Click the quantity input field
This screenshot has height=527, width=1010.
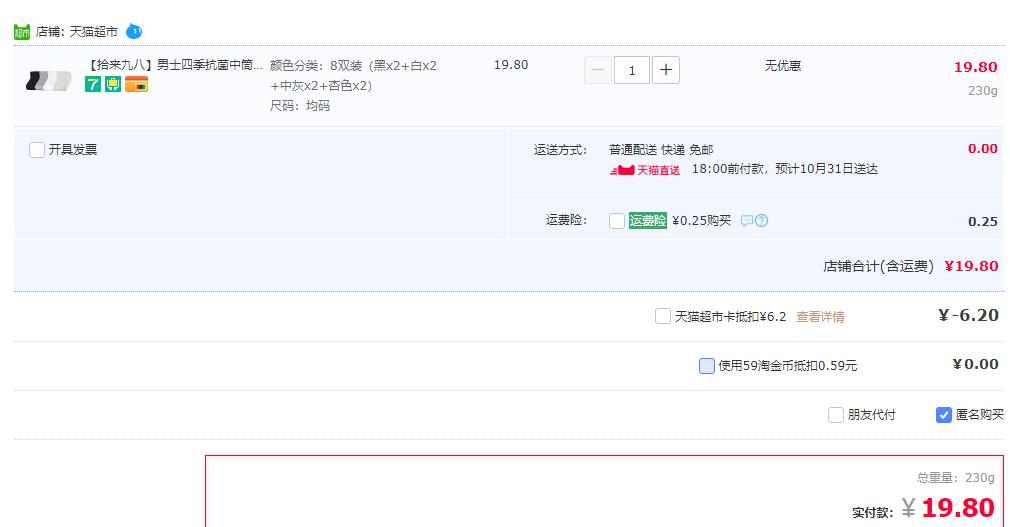[x=632, y=70]
